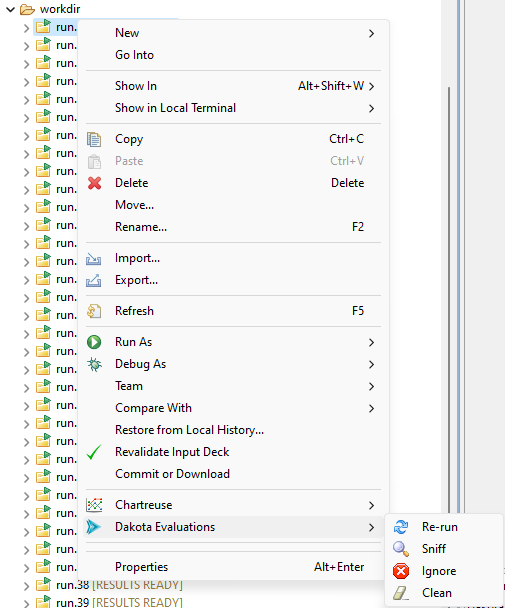
Task: Click the folder icon of run.39
Action: click(x=43, y=602)
